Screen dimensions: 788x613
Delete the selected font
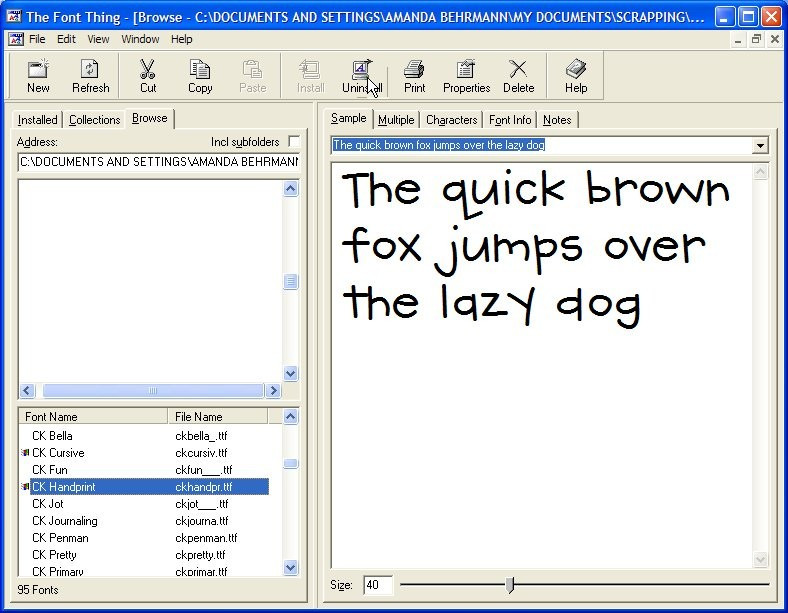tap(518, 76)
